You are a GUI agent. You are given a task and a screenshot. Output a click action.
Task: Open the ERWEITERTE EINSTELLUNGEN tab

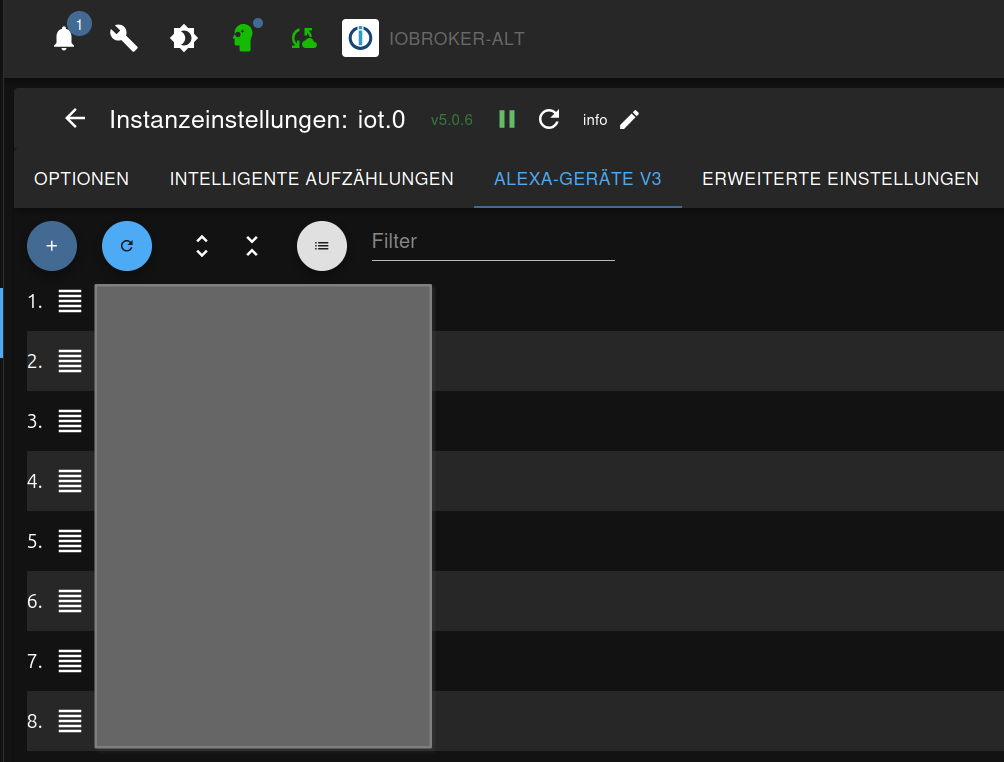click(x=840, y=179)
